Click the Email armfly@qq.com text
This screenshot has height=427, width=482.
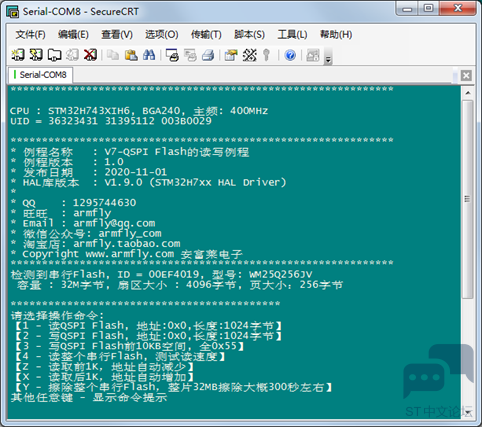point(114,223)
